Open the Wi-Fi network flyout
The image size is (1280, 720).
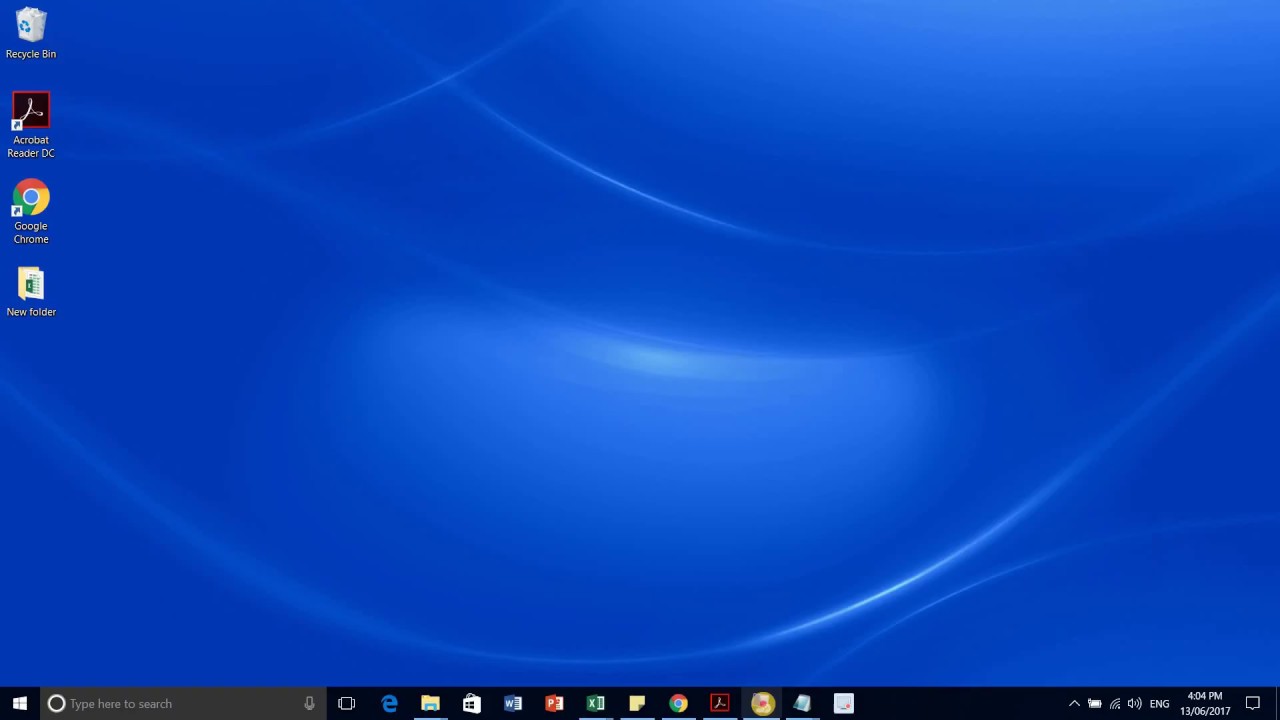coord(1115,703)
